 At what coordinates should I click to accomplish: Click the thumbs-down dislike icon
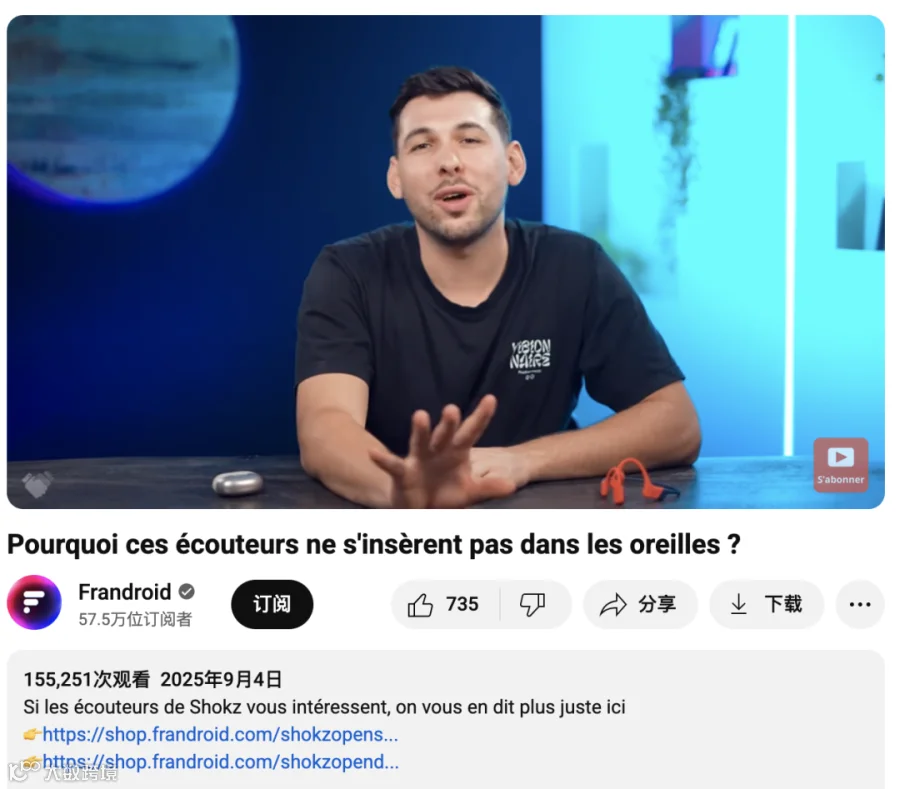point(532,605)
